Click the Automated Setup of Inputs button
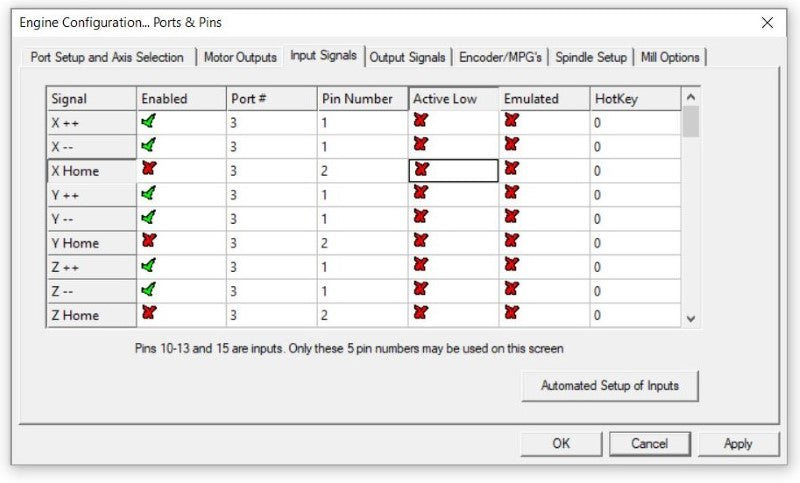Image resolution: width=800 pixels, height=483 pixels. tap(609, 386)
